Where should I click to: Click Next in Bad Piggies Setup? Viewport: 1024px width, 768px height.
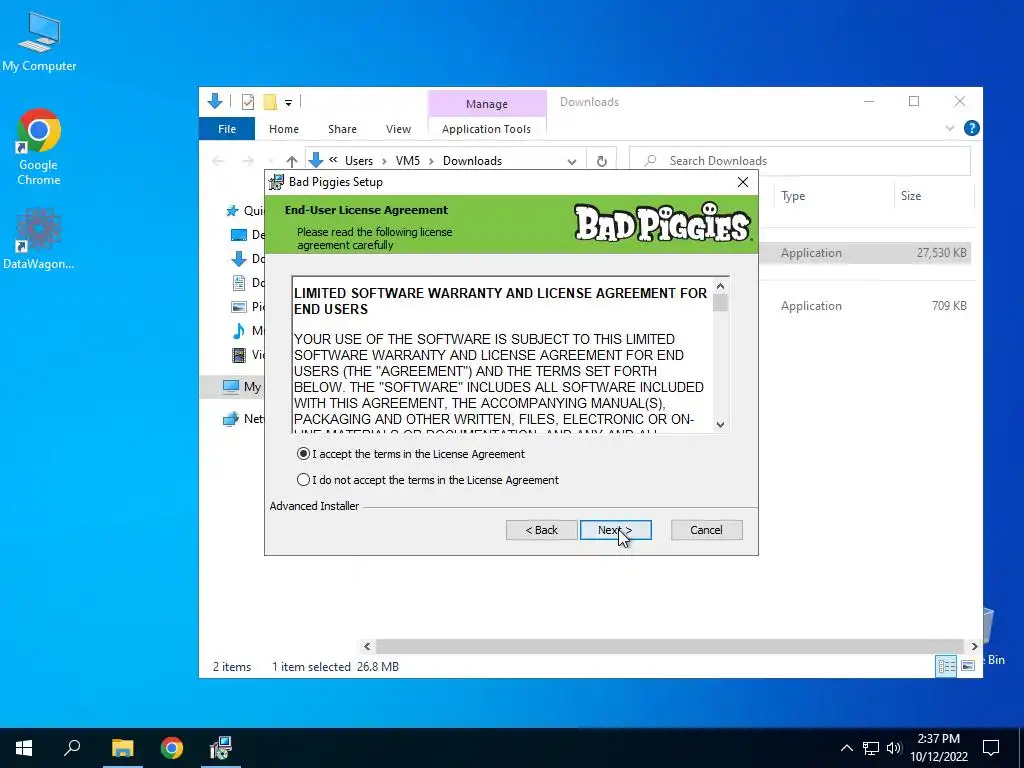point(615,530)
